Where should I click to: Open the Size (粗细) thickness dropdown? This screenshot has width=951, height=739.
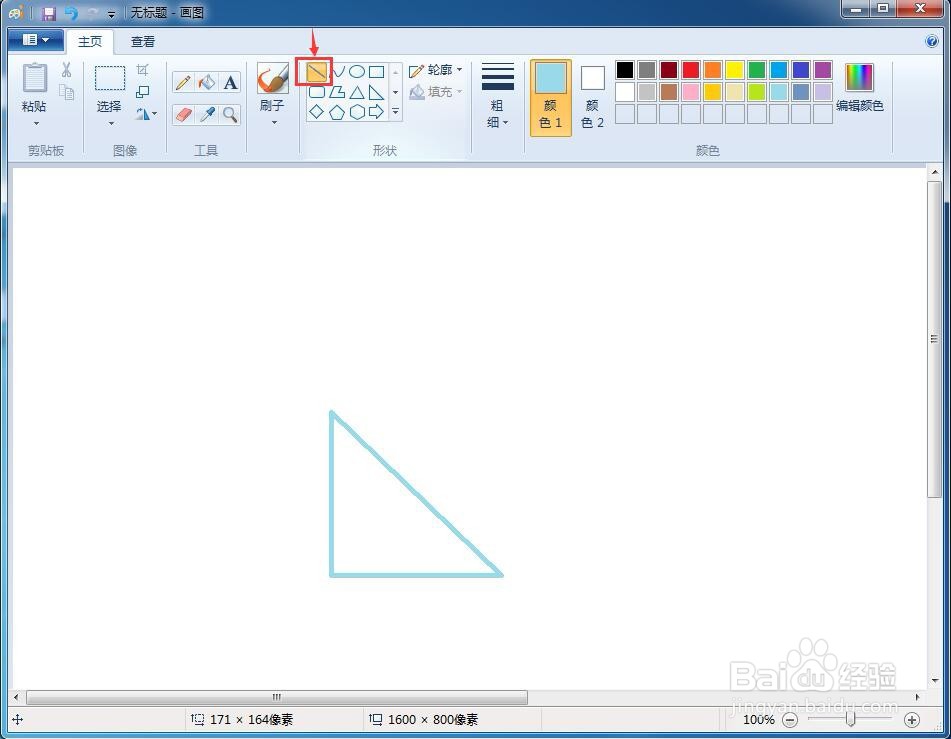tap(498, 95)
